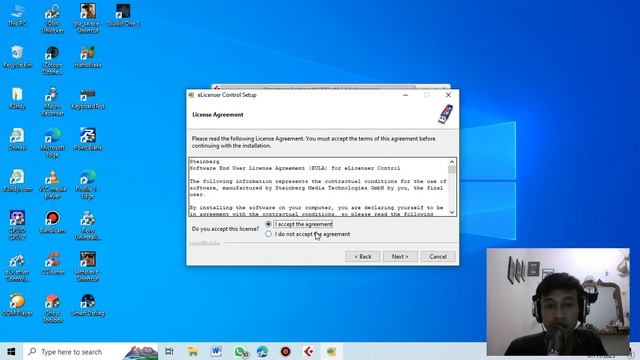Select the CPUID CPU-Z desktop shortcut

(x=17, y=225)
